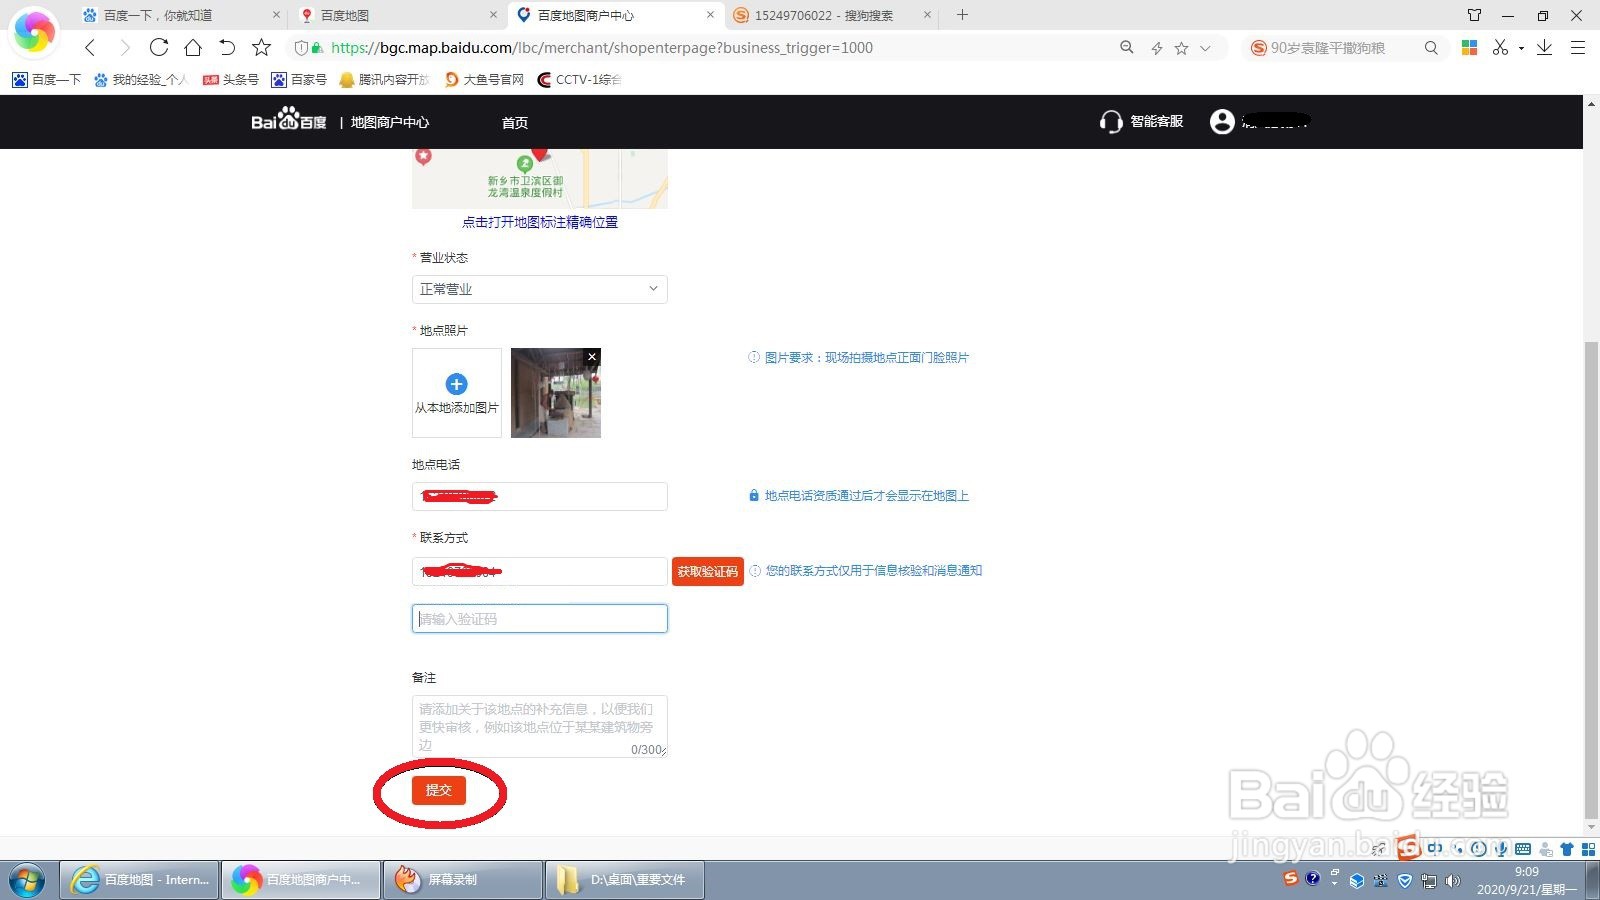Open 智能客服 headset support
The image size is (1600, 900).
click(1141, 121)
